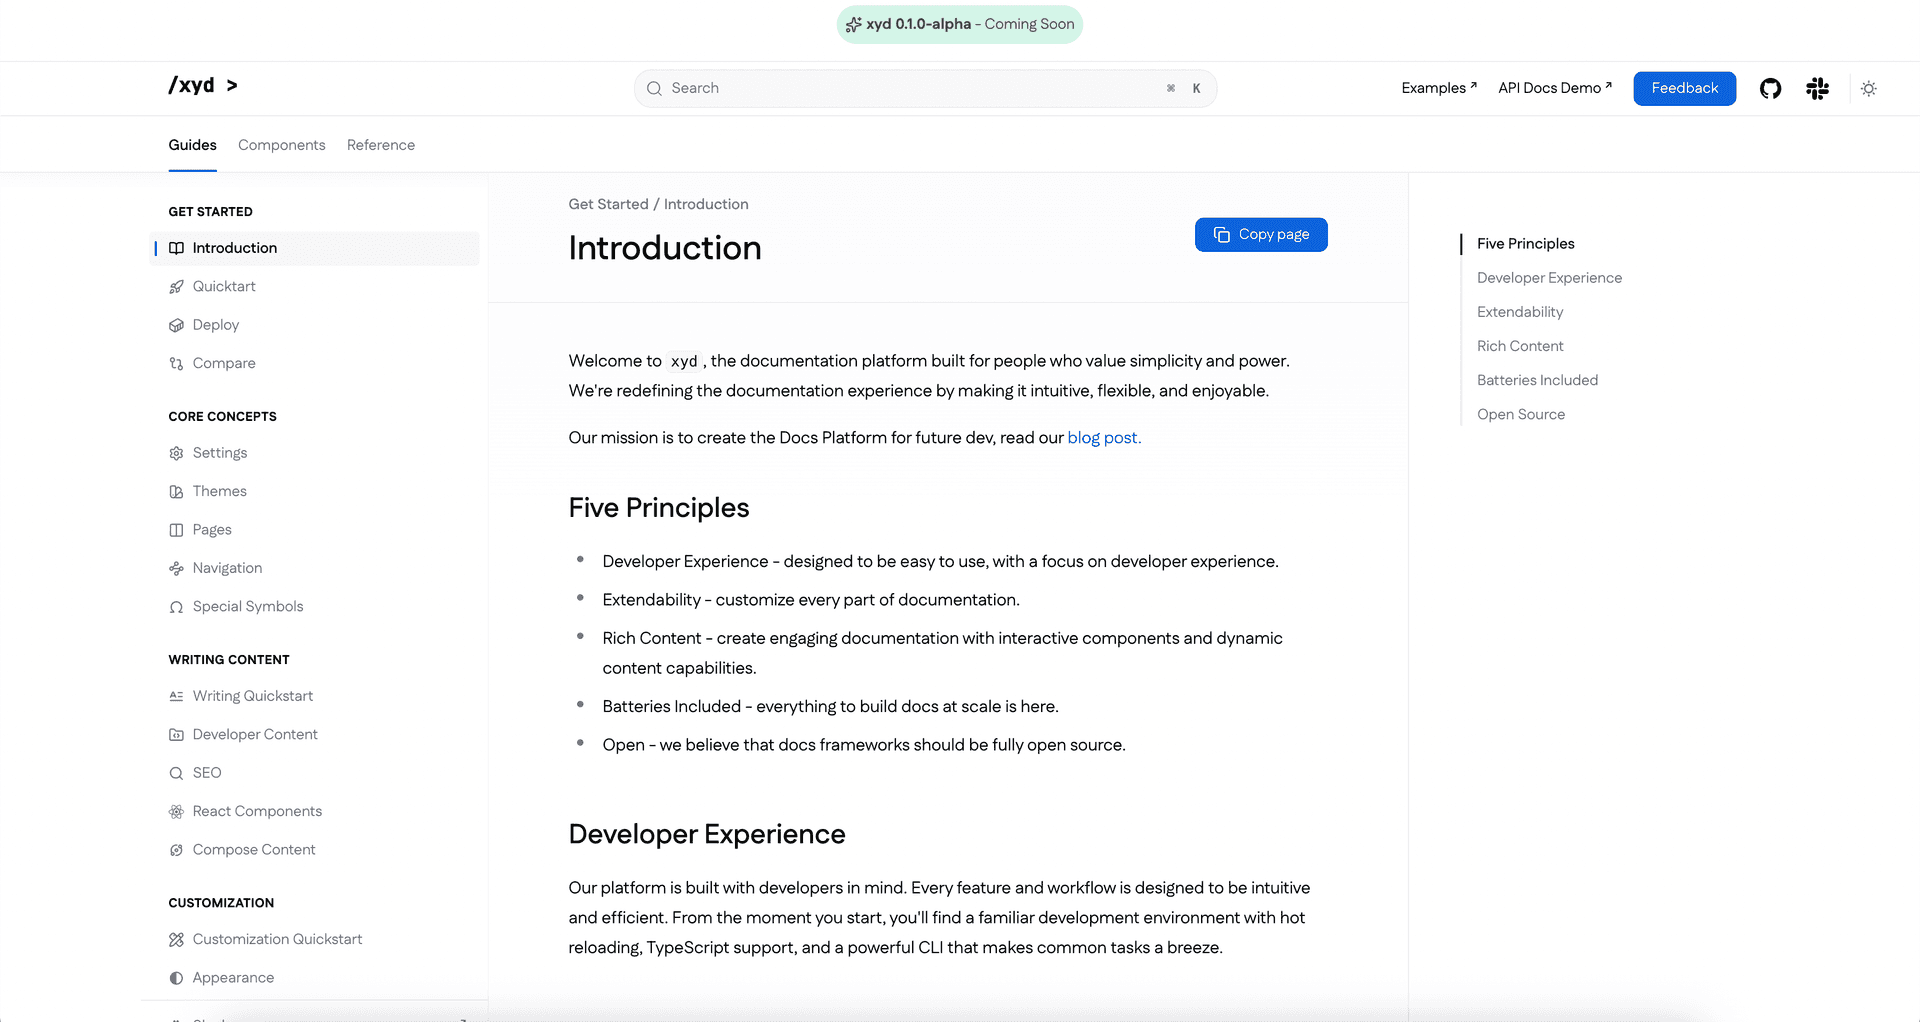Click the Copy page button
This screenshot has width=1920, height=1022.
(1261, 235)
